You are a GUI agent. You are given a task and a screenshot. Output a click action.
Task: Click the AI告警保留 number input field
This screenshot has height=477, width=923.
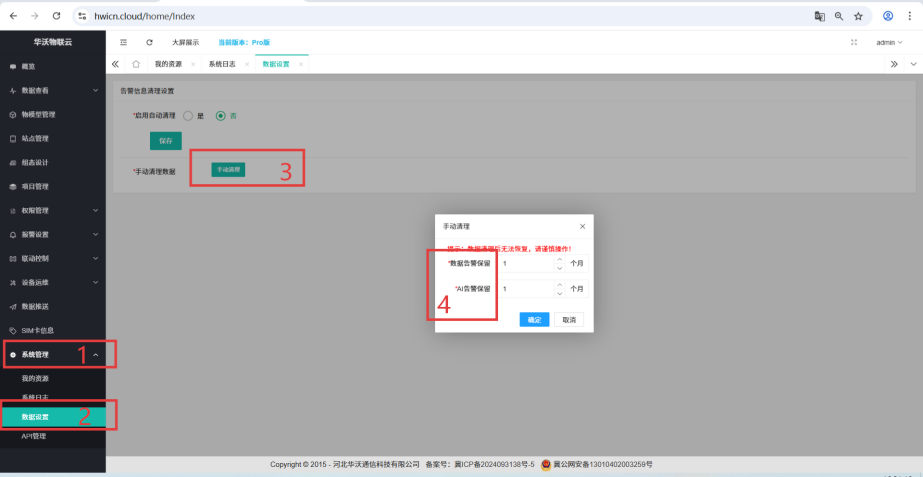click(527, 288)
